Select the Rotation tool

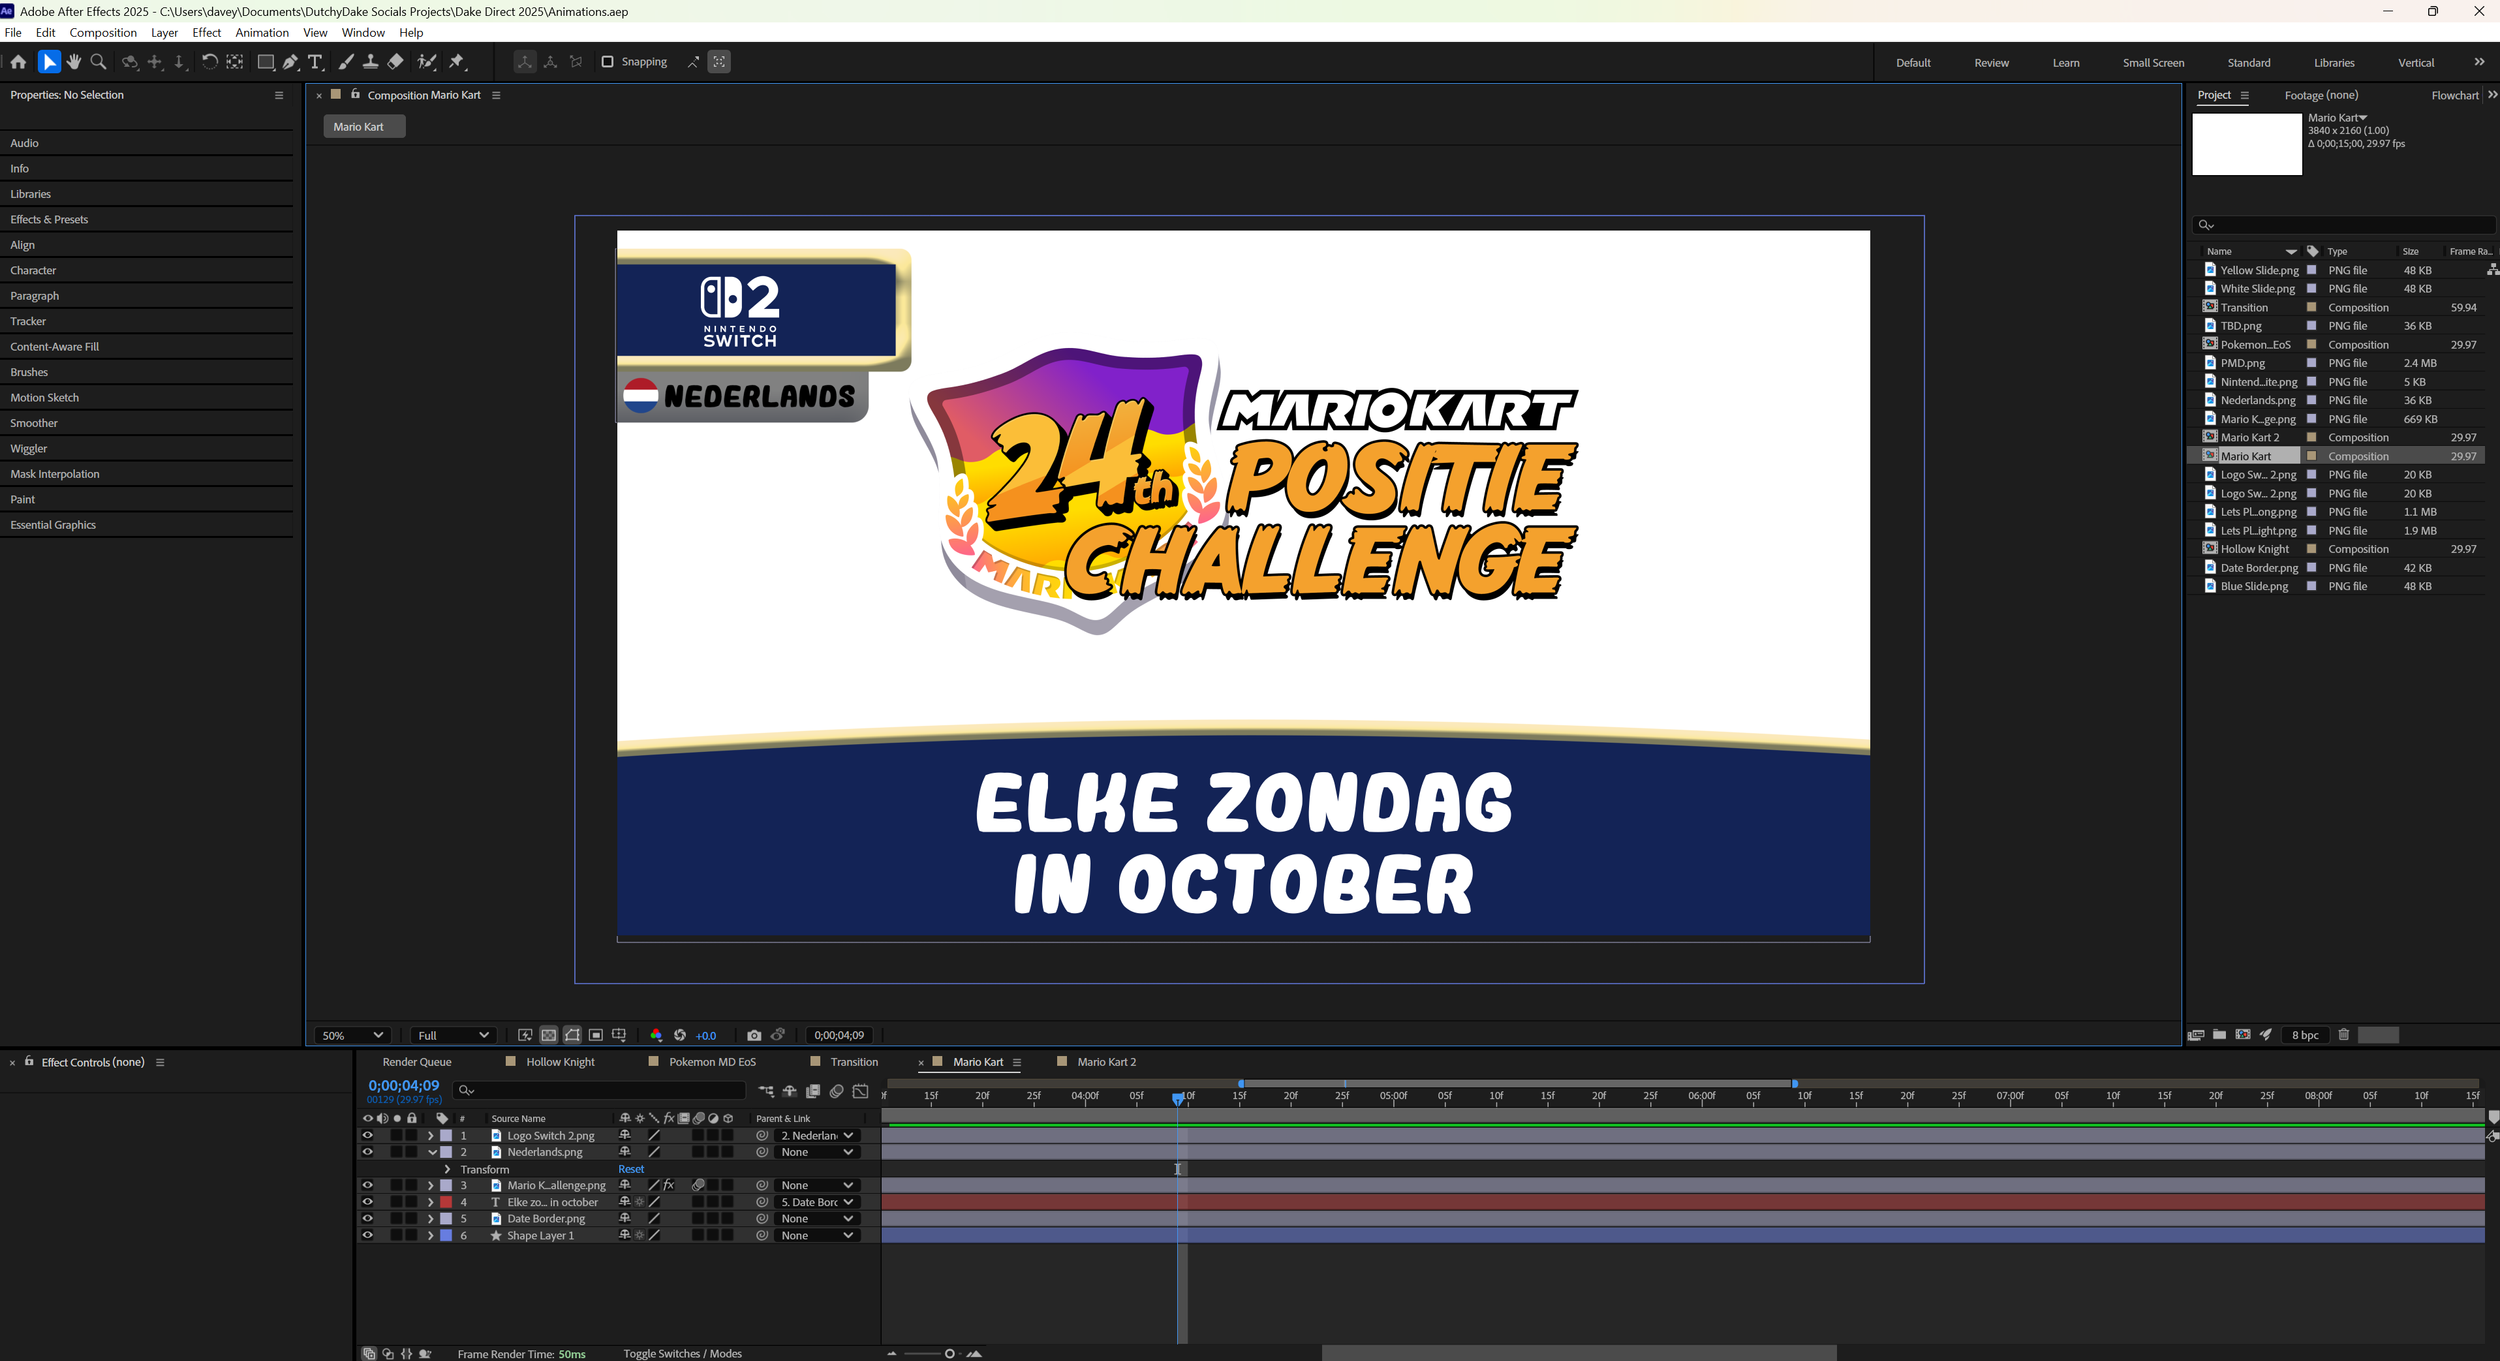click(209, 62)
